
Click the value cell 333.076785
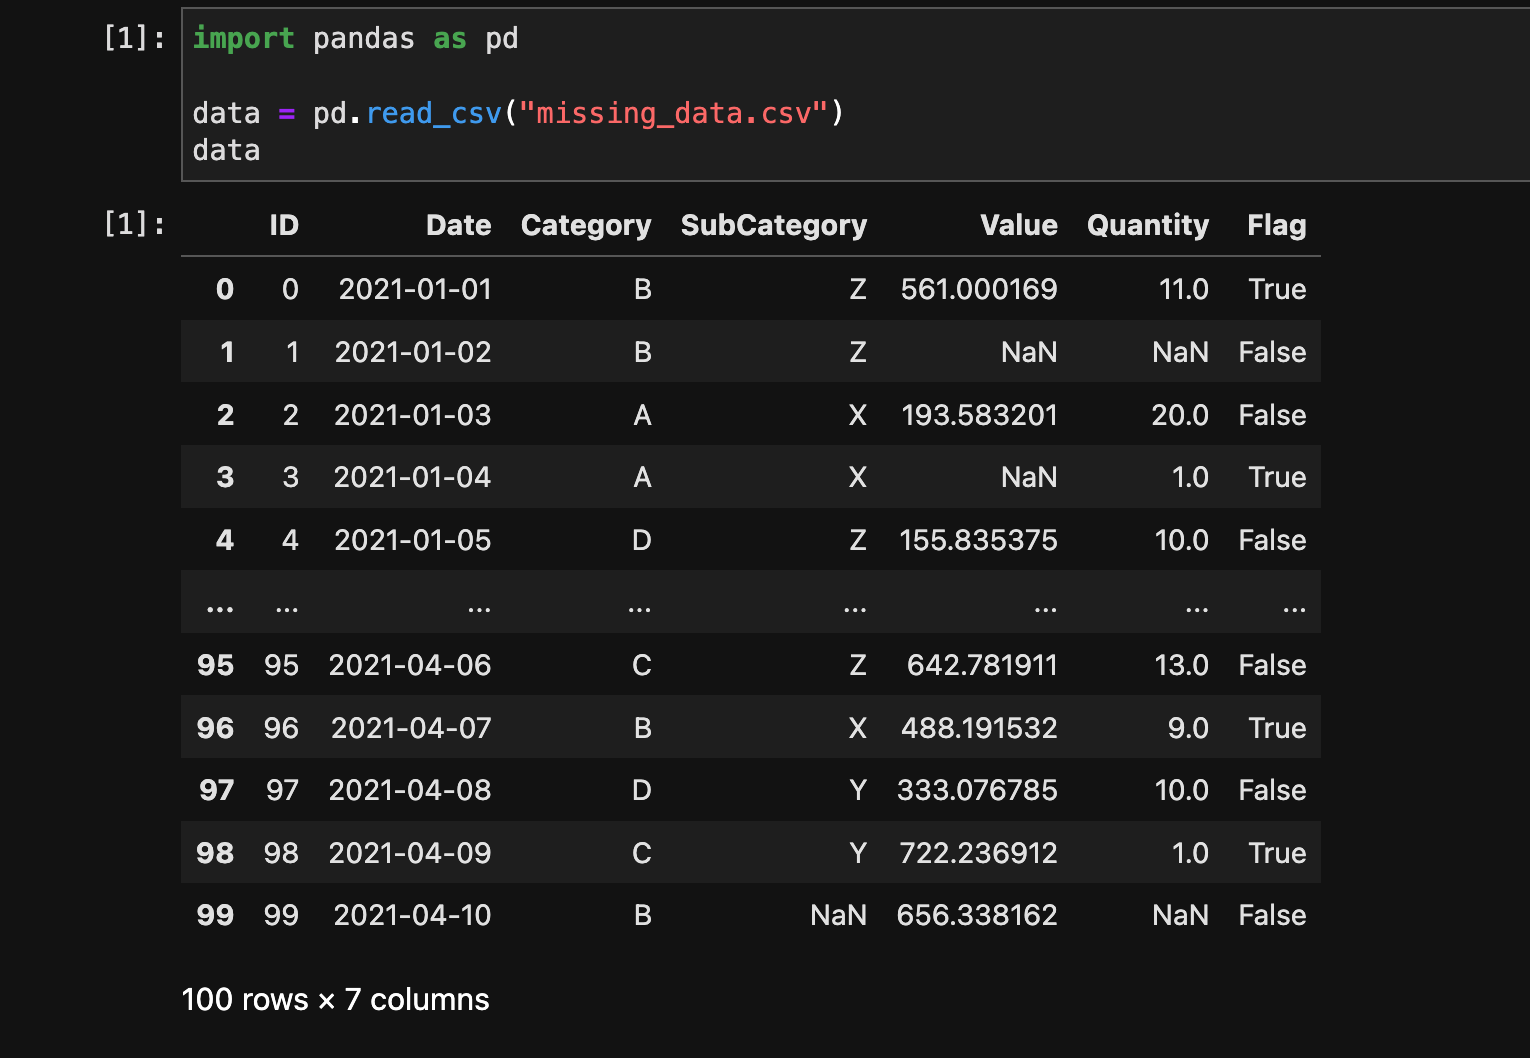pos(977,790)
